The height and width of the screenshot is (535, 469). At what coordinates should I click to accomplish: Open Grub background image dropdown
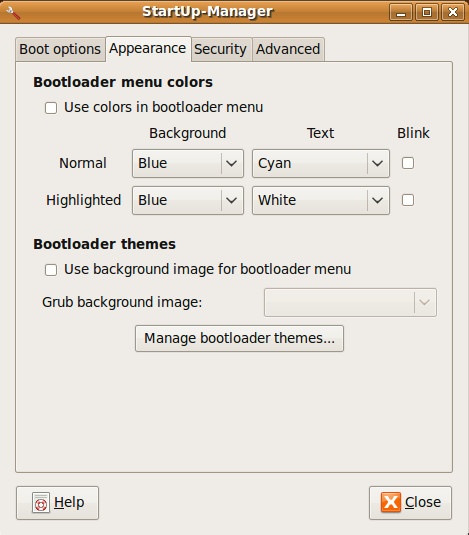coord(350,303)
